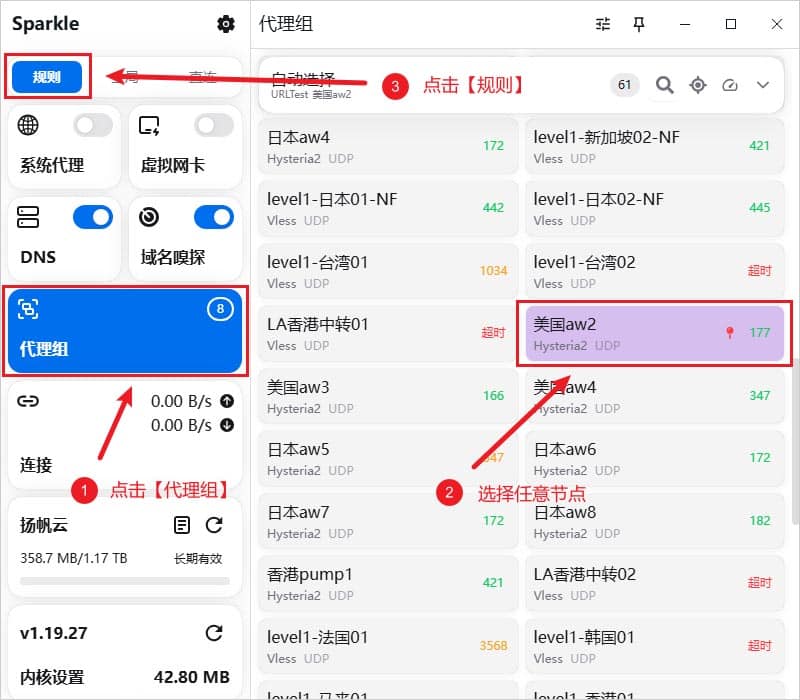Toggle the 虚拟网卡 switch
Viewport: 800px width, 700px height.
pos(214,126)
